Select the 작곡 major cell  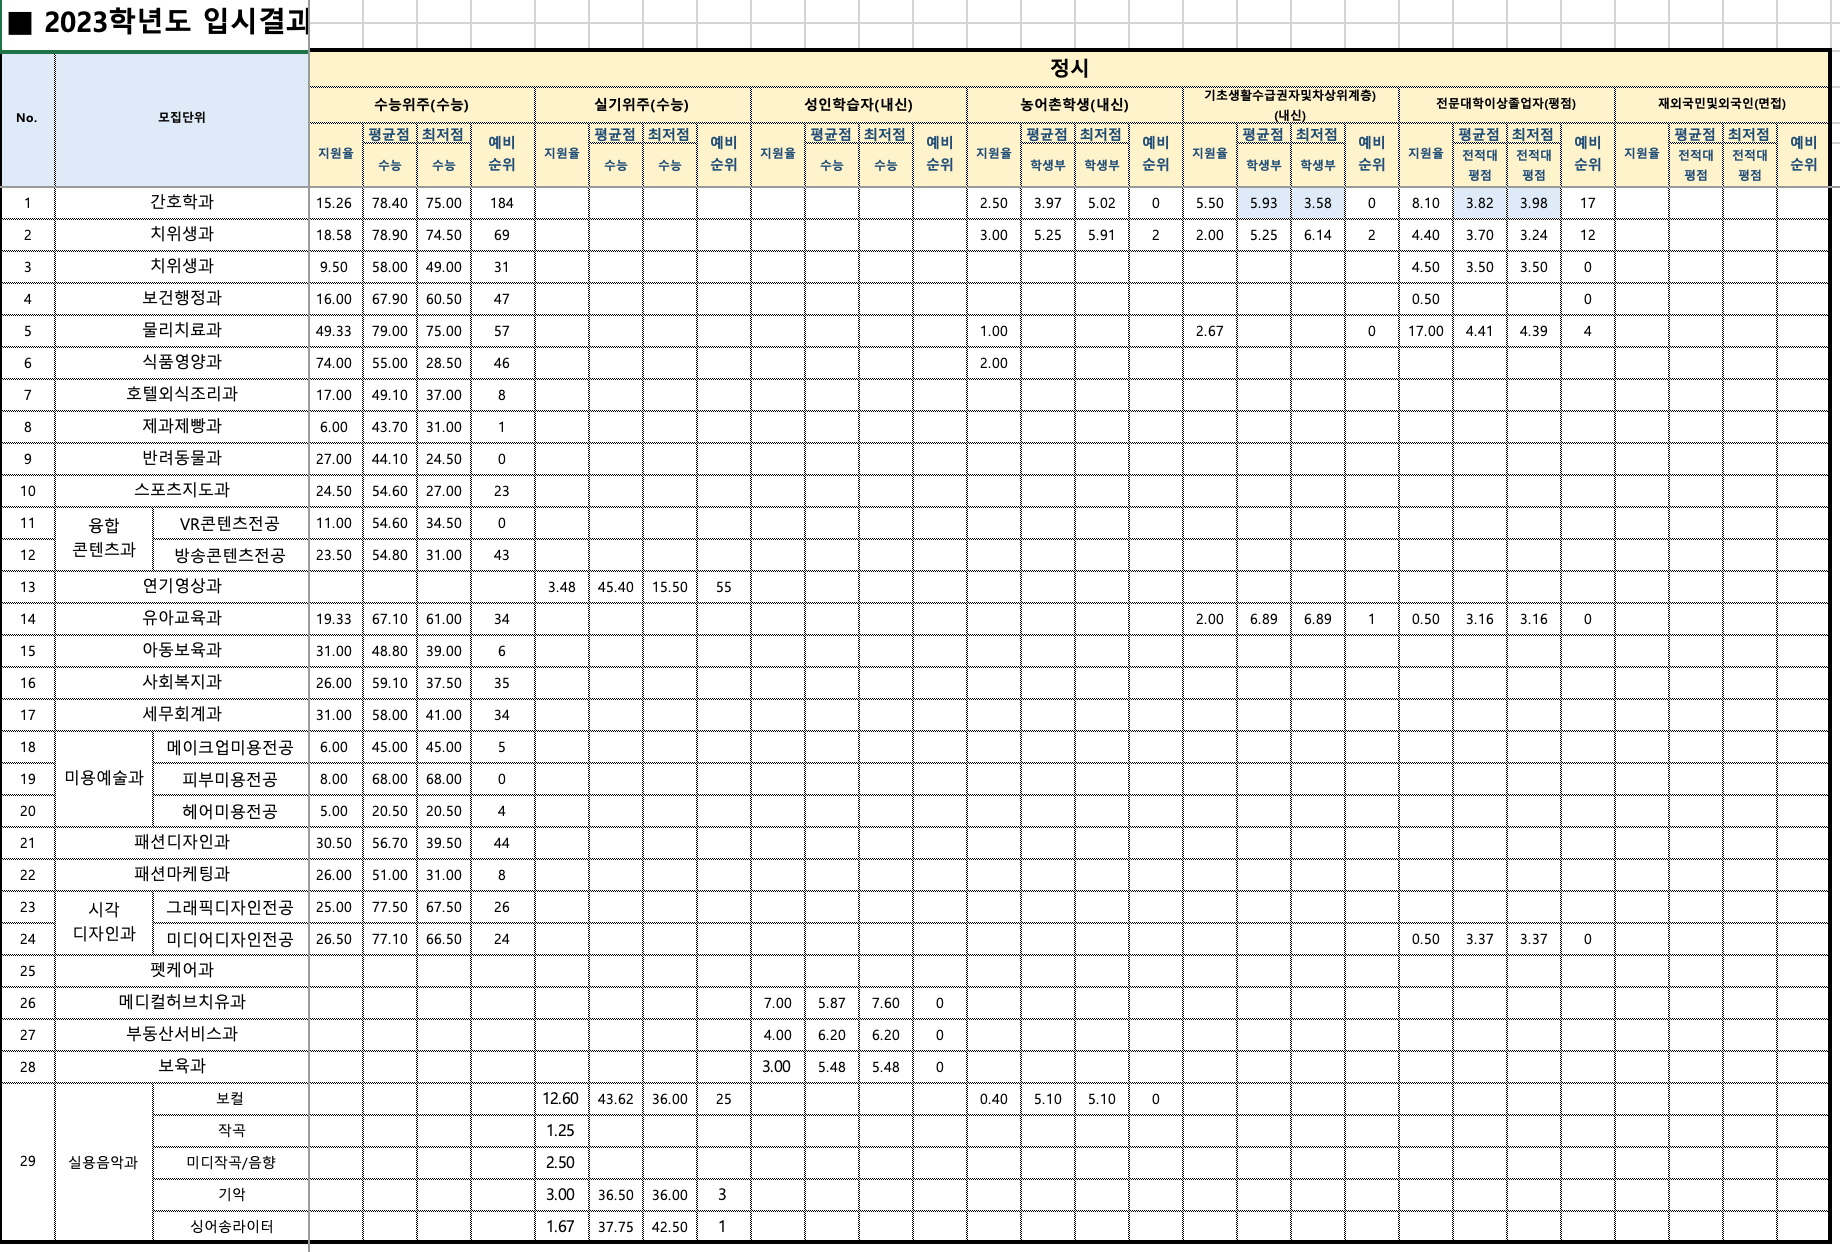(x=230, y=1130)
